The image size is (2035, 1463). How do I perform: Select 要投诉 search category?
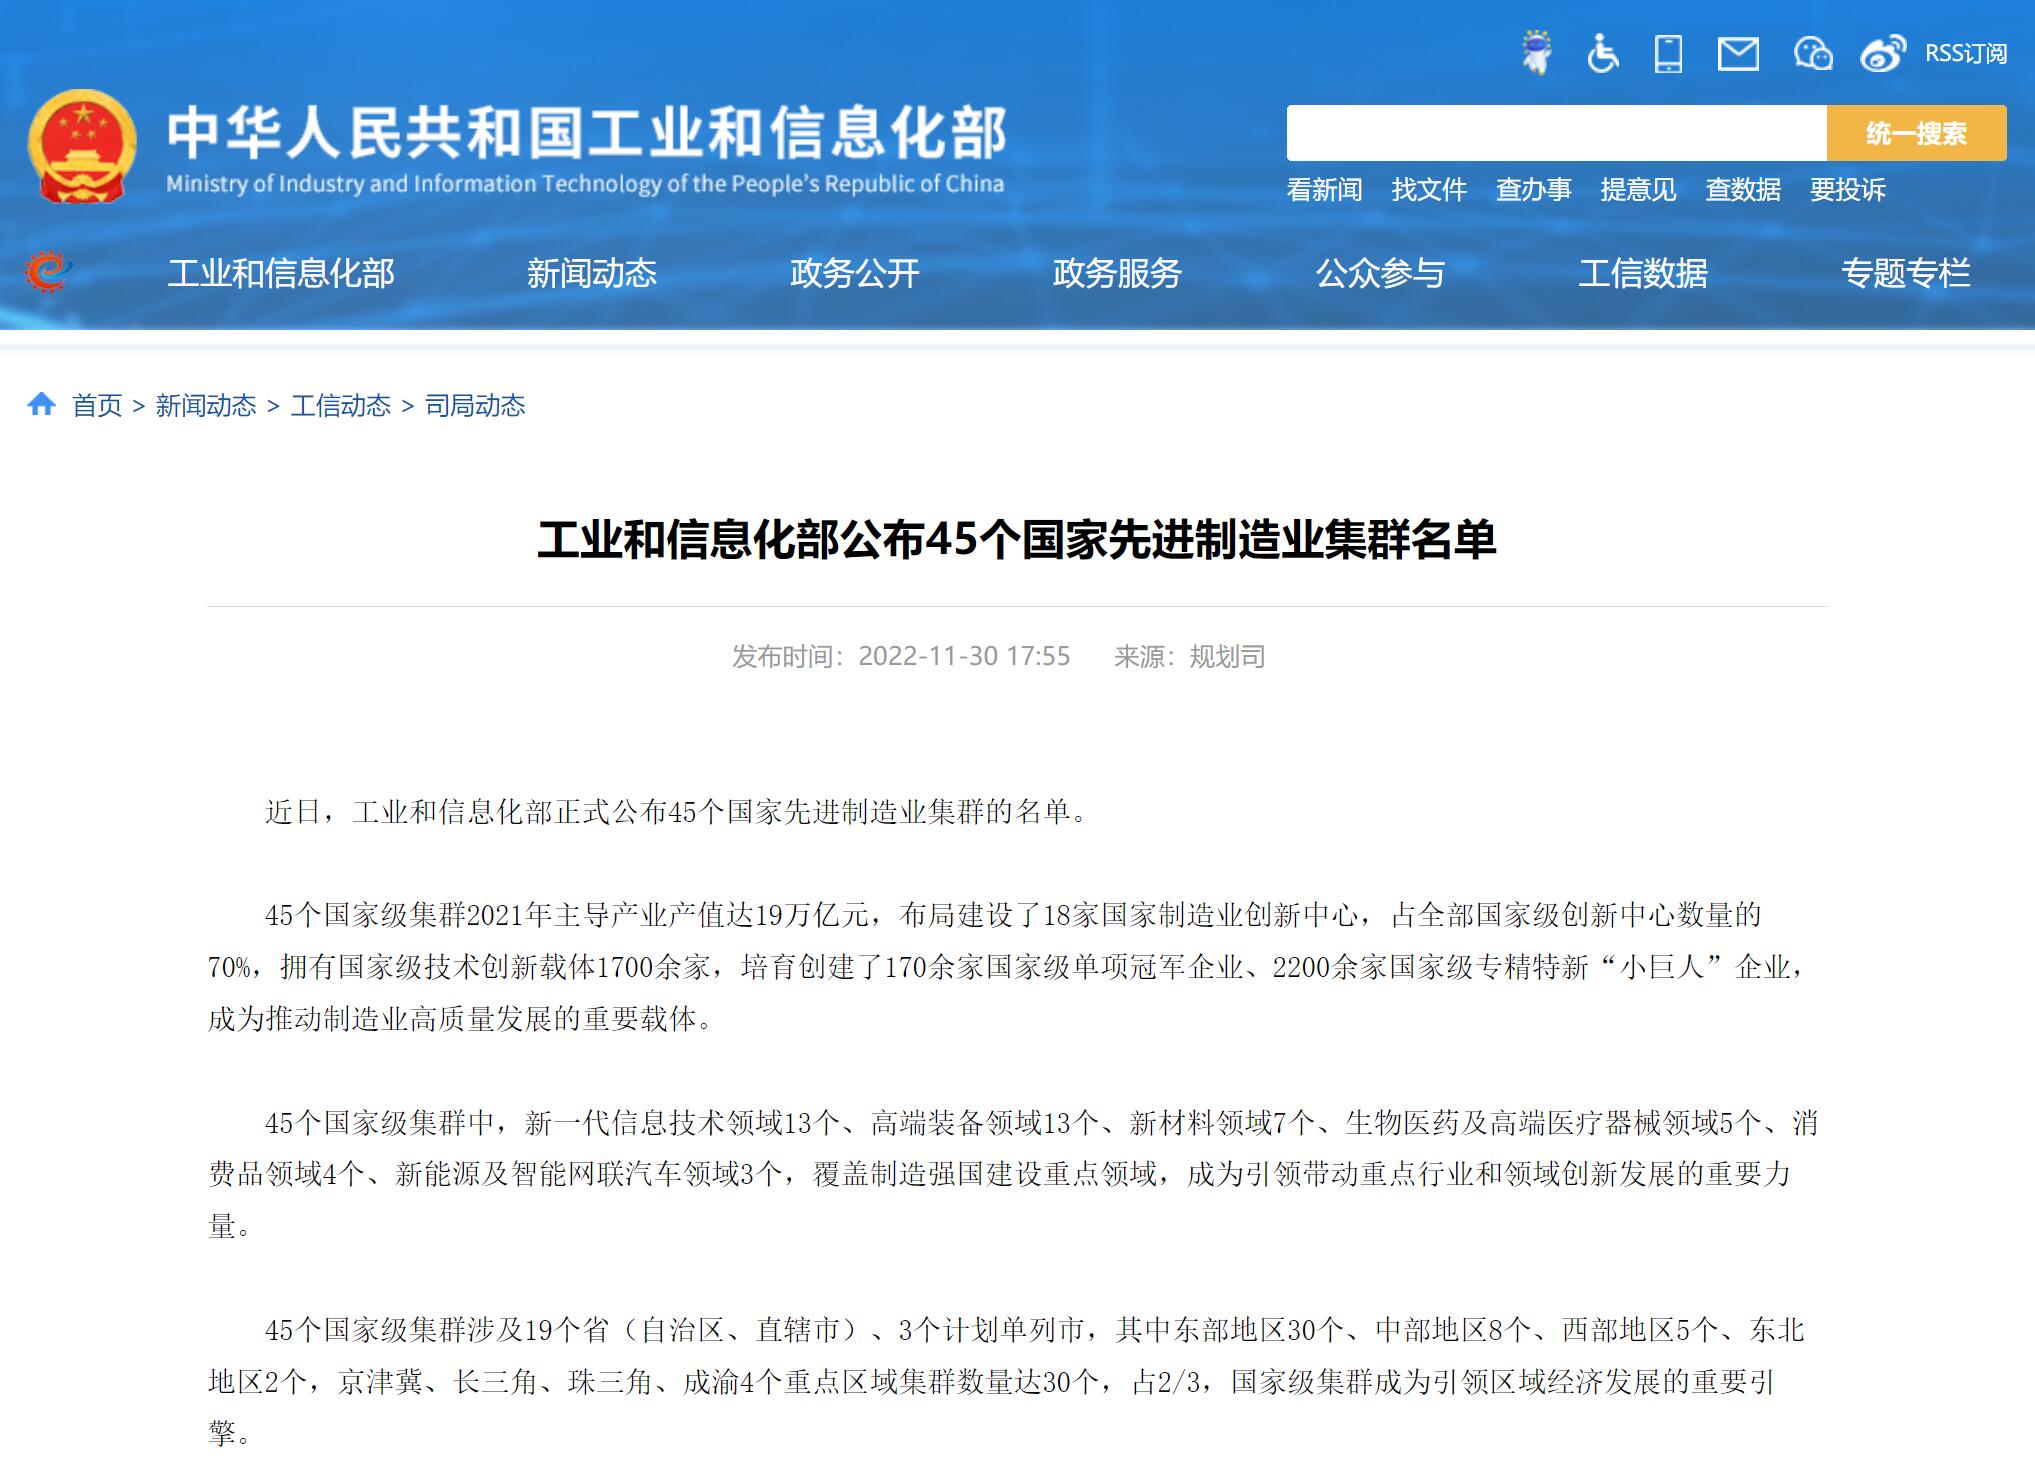click(1847, 190)
